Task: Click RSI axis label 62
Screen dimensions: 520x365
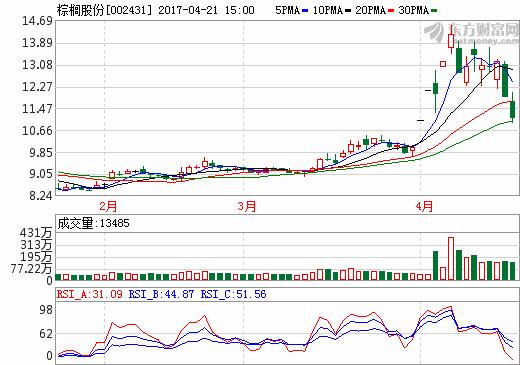Action: pos(46,334)
